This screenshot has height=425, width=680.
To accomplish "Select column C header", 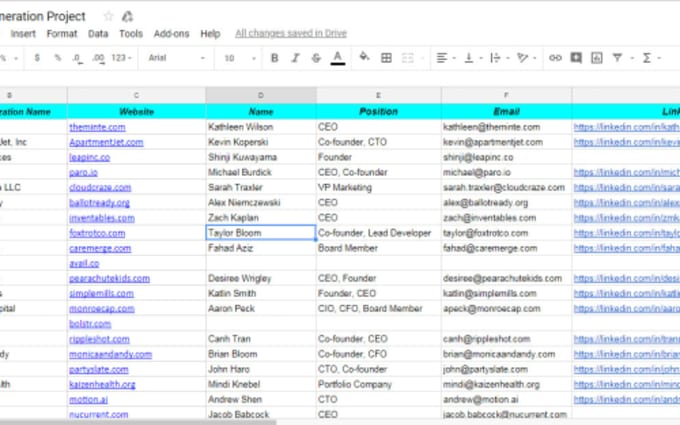I will (x=136, y=95).
